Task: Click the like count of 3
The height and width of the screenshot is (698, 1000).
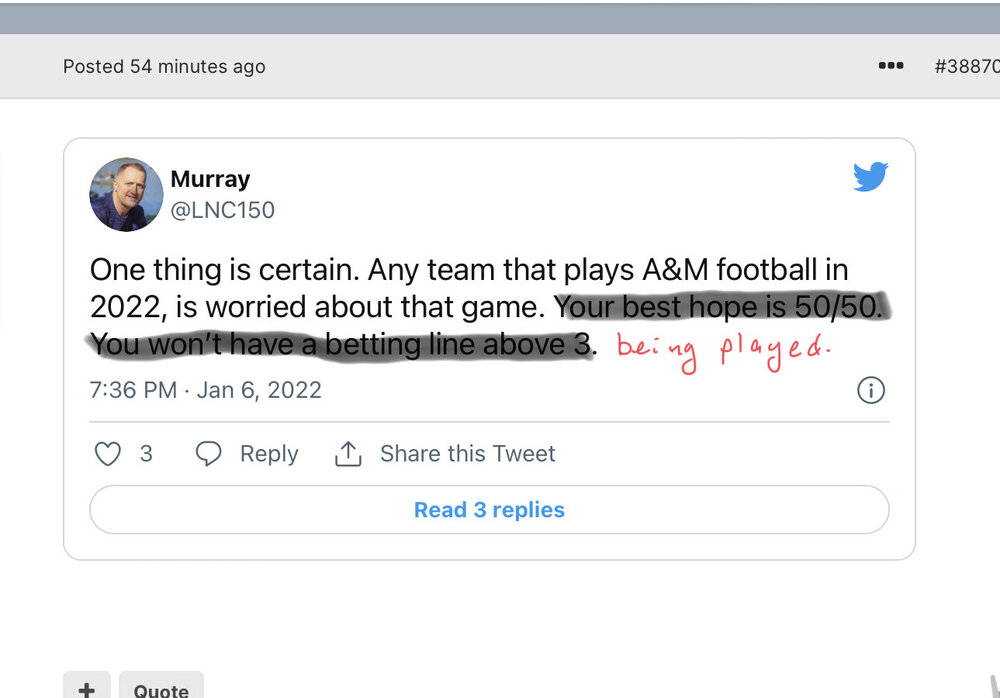Action: tap(146, 454)
